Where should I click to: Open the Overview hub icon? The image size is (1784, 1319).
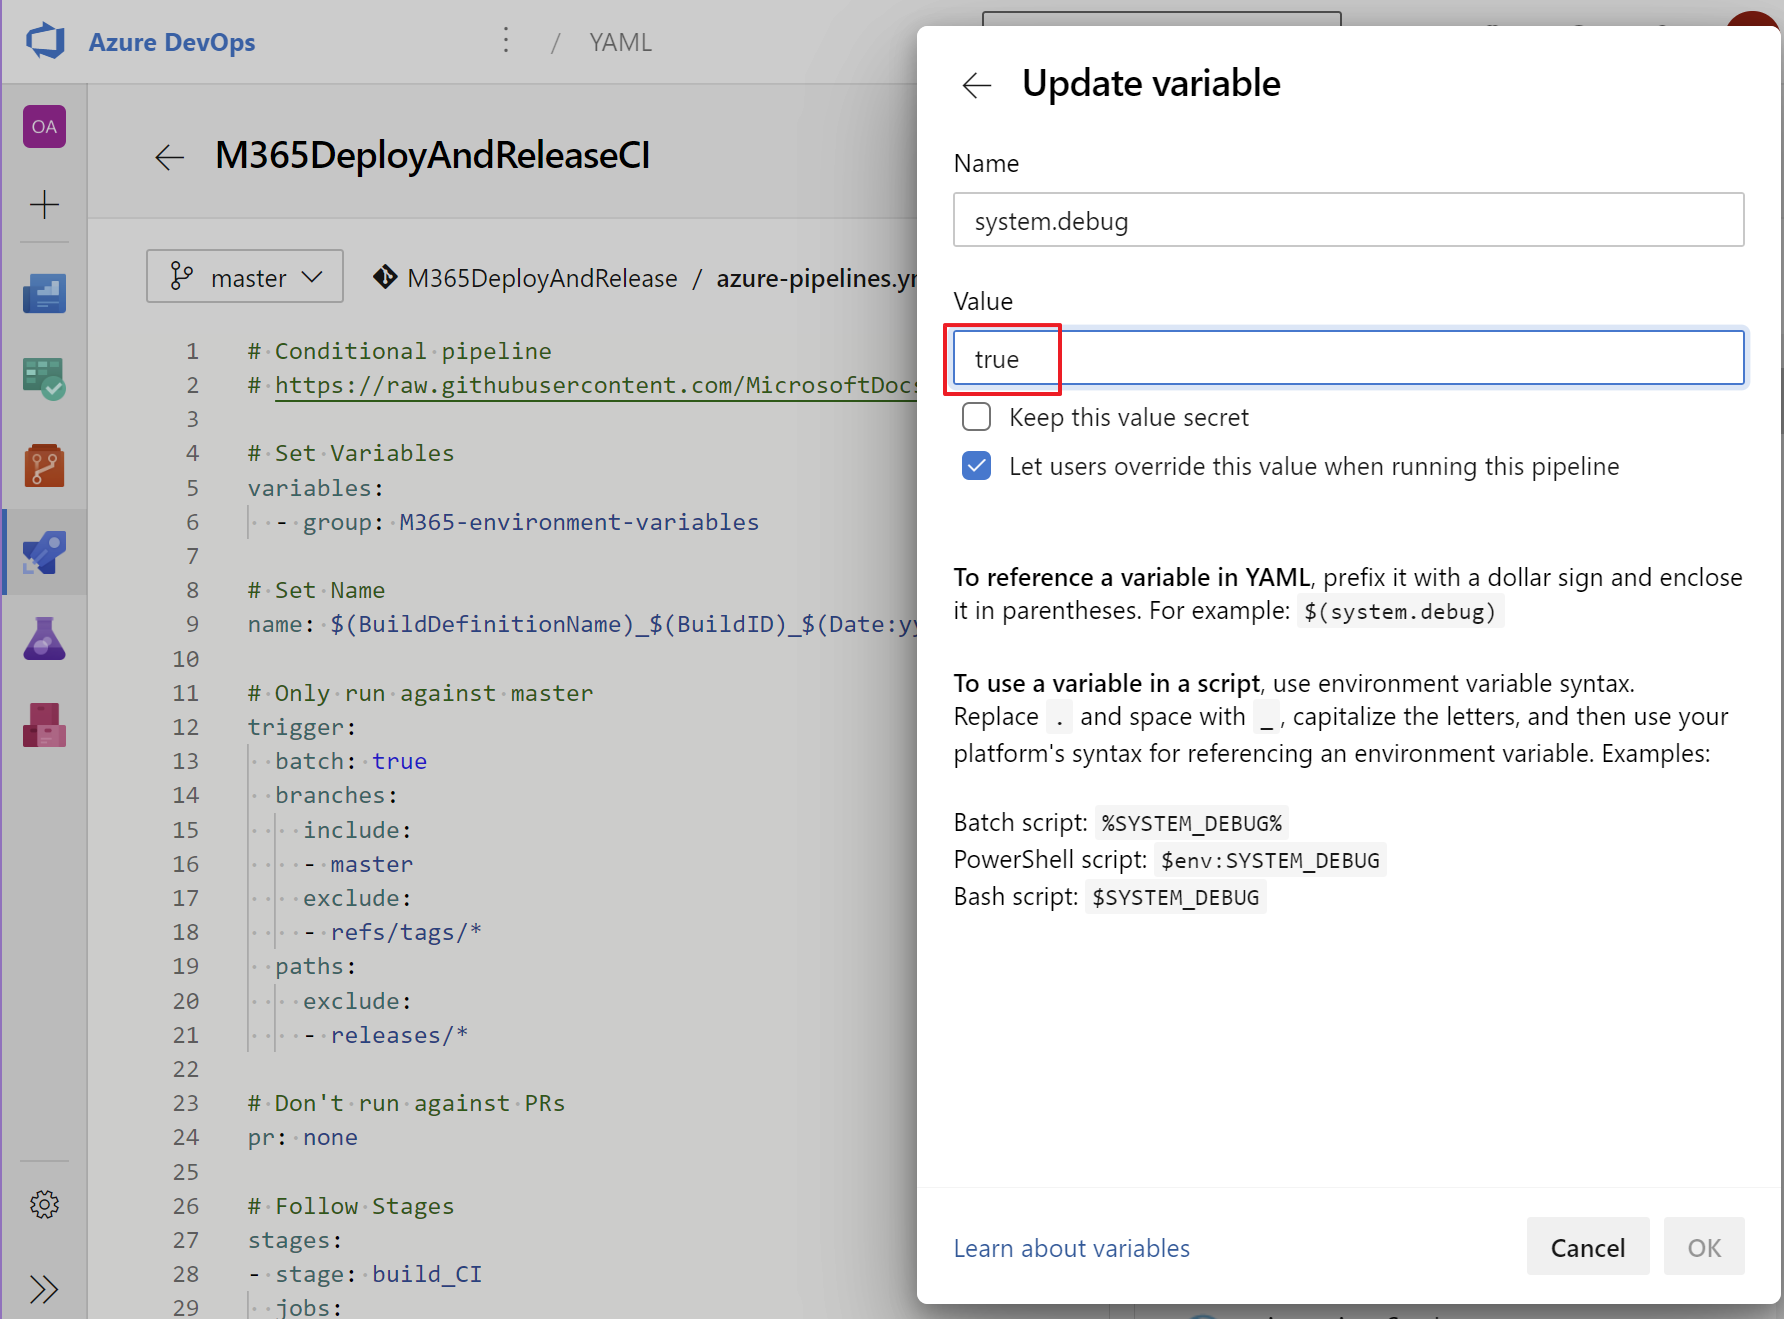(x=45, y=293)
